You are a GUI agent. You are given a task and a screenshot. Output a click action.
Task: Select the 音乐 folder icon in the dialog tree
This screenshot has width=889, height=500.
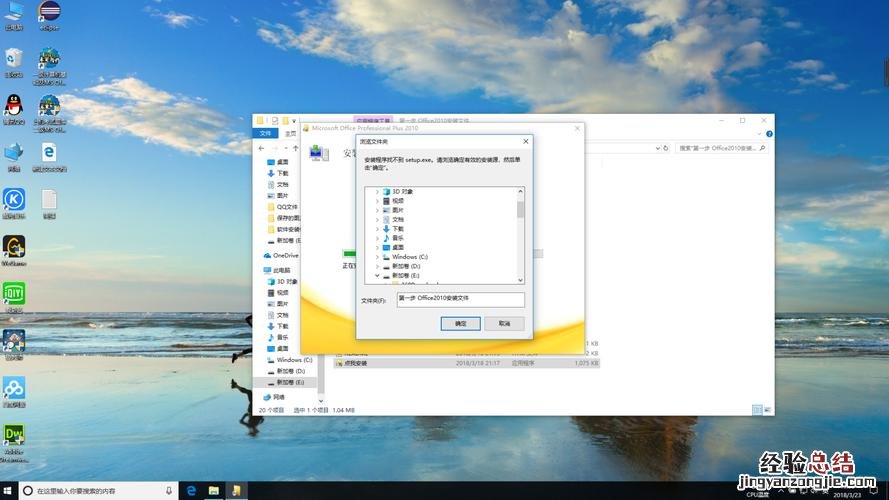pyautogui.click(x=386, y=238)
